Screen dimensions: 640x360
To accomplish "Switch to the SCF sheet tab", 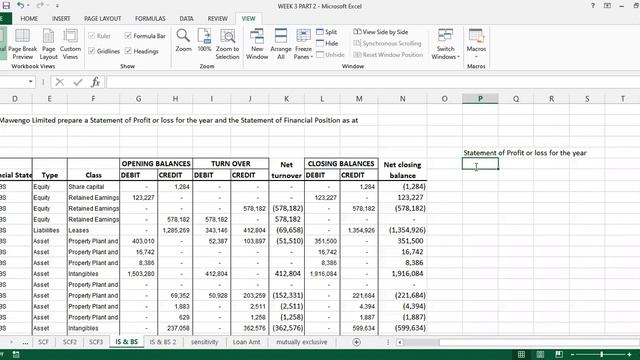I will coord(43,342).
